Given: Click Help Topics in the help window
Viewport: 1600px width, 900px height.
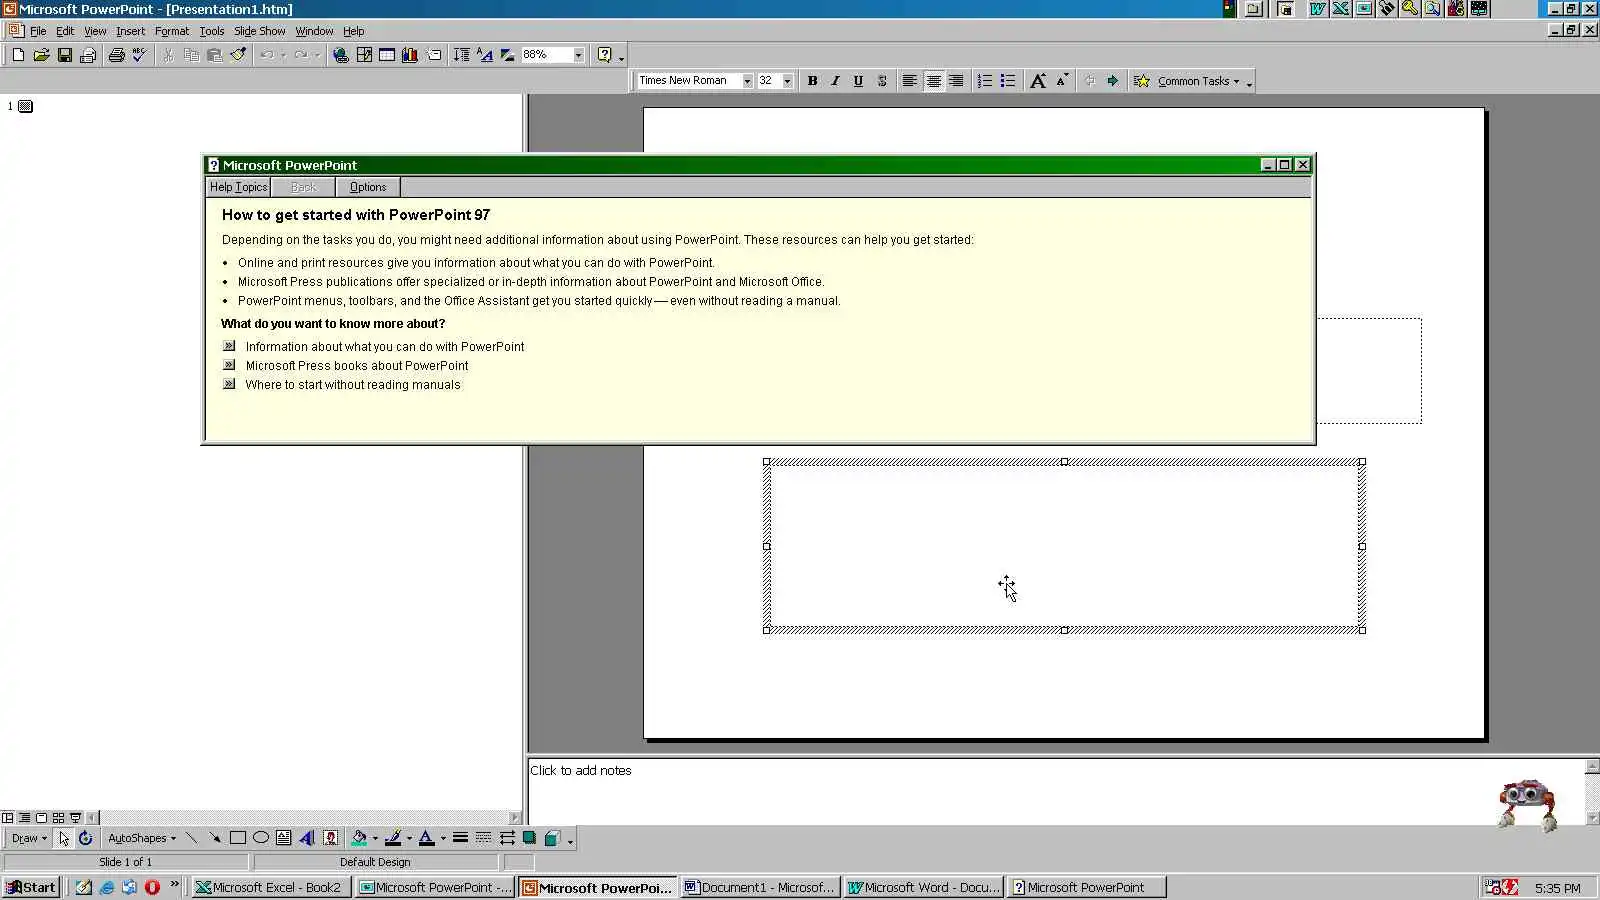Looking at the screenshot, I should tap(238, 187).
